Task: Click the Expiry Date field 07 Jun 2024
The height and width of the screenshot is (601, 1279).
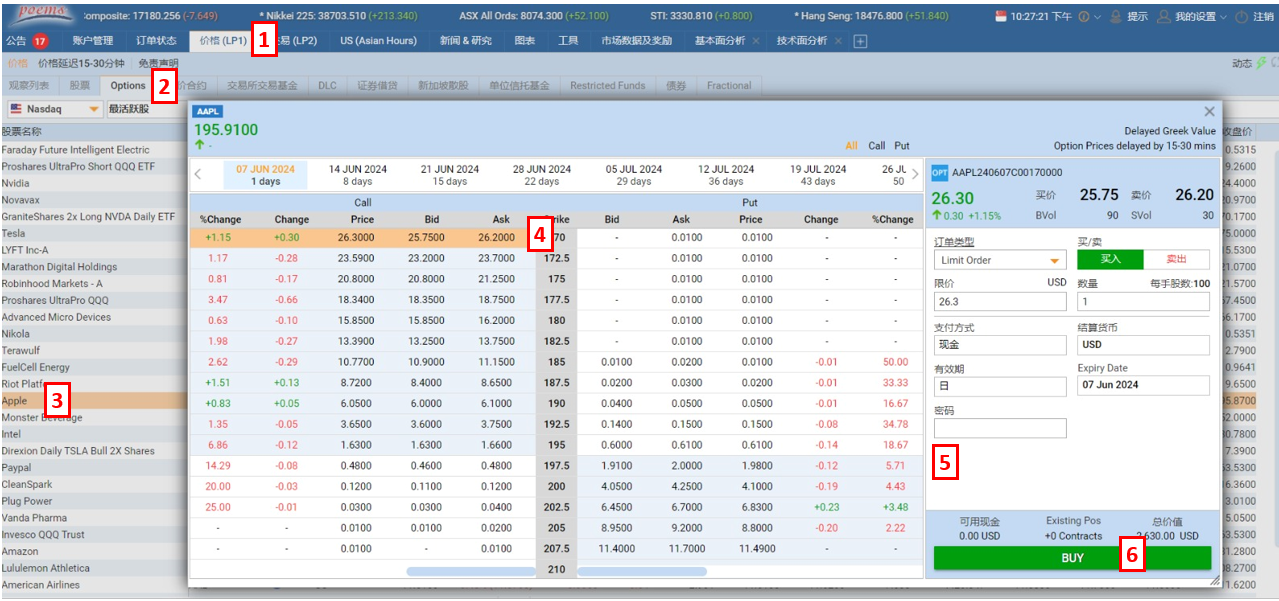Action: pyautogui.click(x=1144, y=385)
